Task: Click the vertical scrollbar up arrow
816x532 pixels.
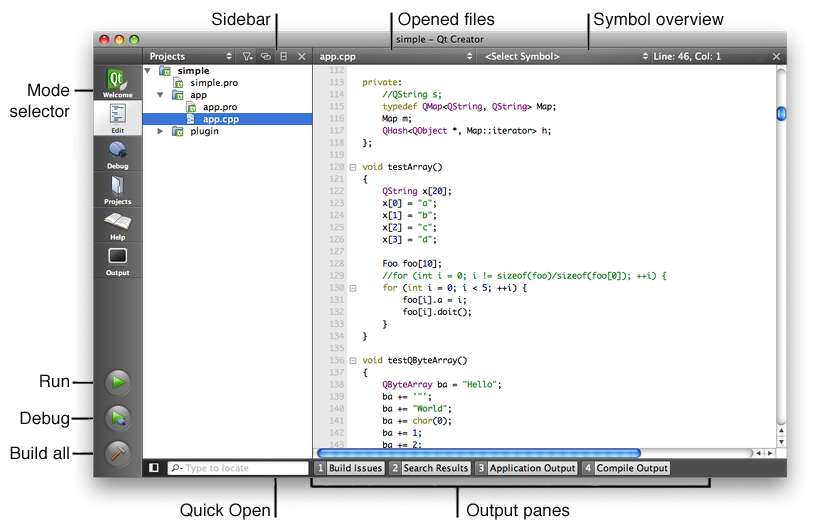Action: pyautogui.click(x=781, y=431)
